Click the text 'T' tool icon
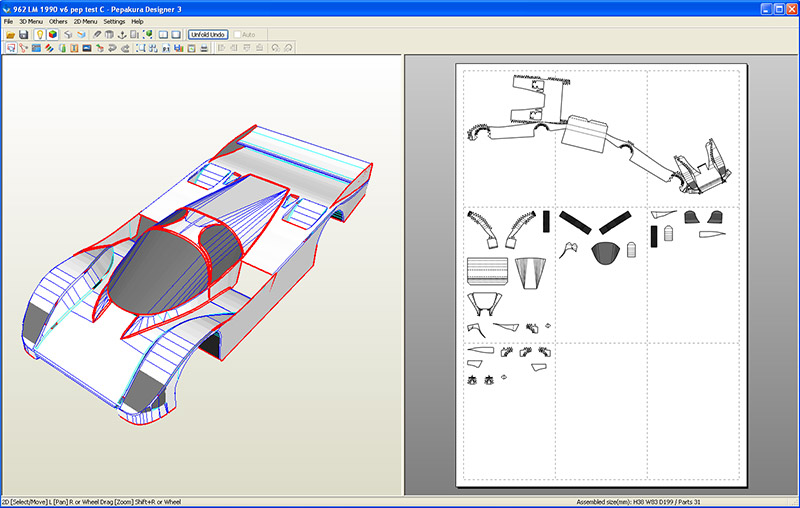Screen dimensions: 800x508 tap(74, 48)
